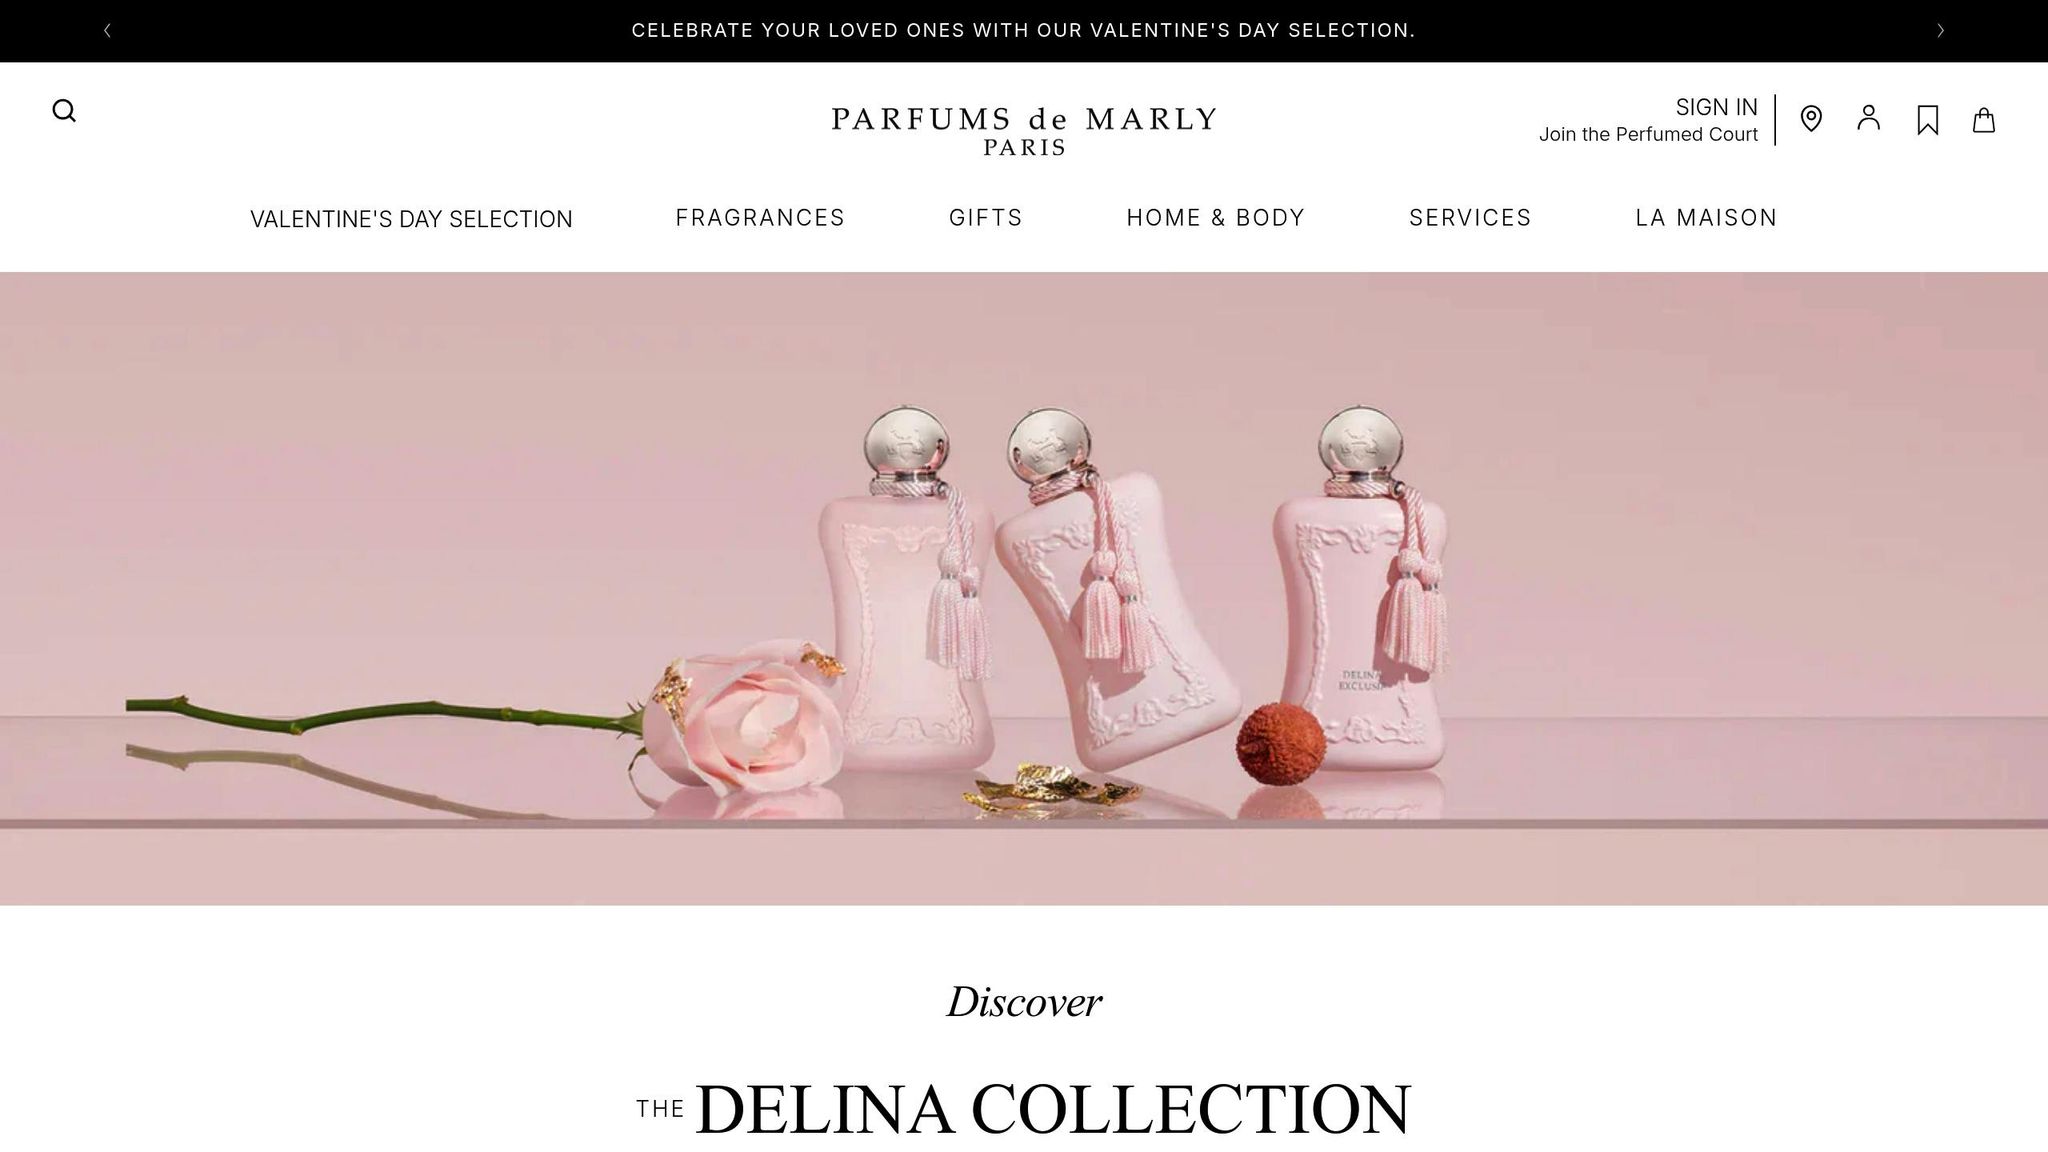This screenshot has height=1152, width=2048.
Task: Click the Parfums de Marly Paris logo
Action: click(x=1024, y=131)
